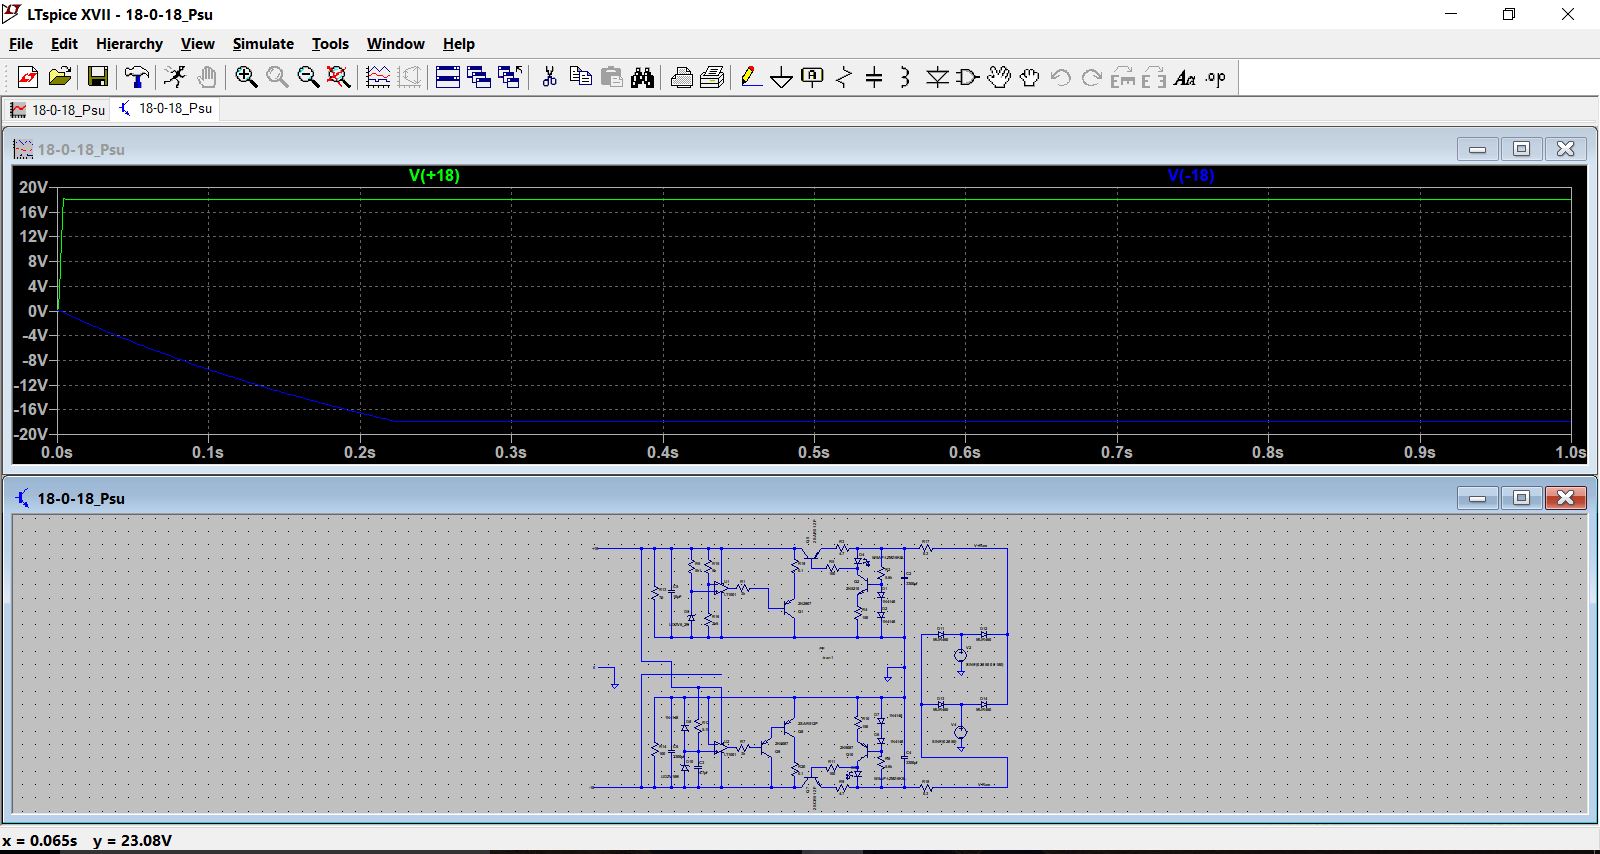This screenshot has height=854, width=1600.
Task: Click the Undo arrow icon
Action: (1061, 77)
